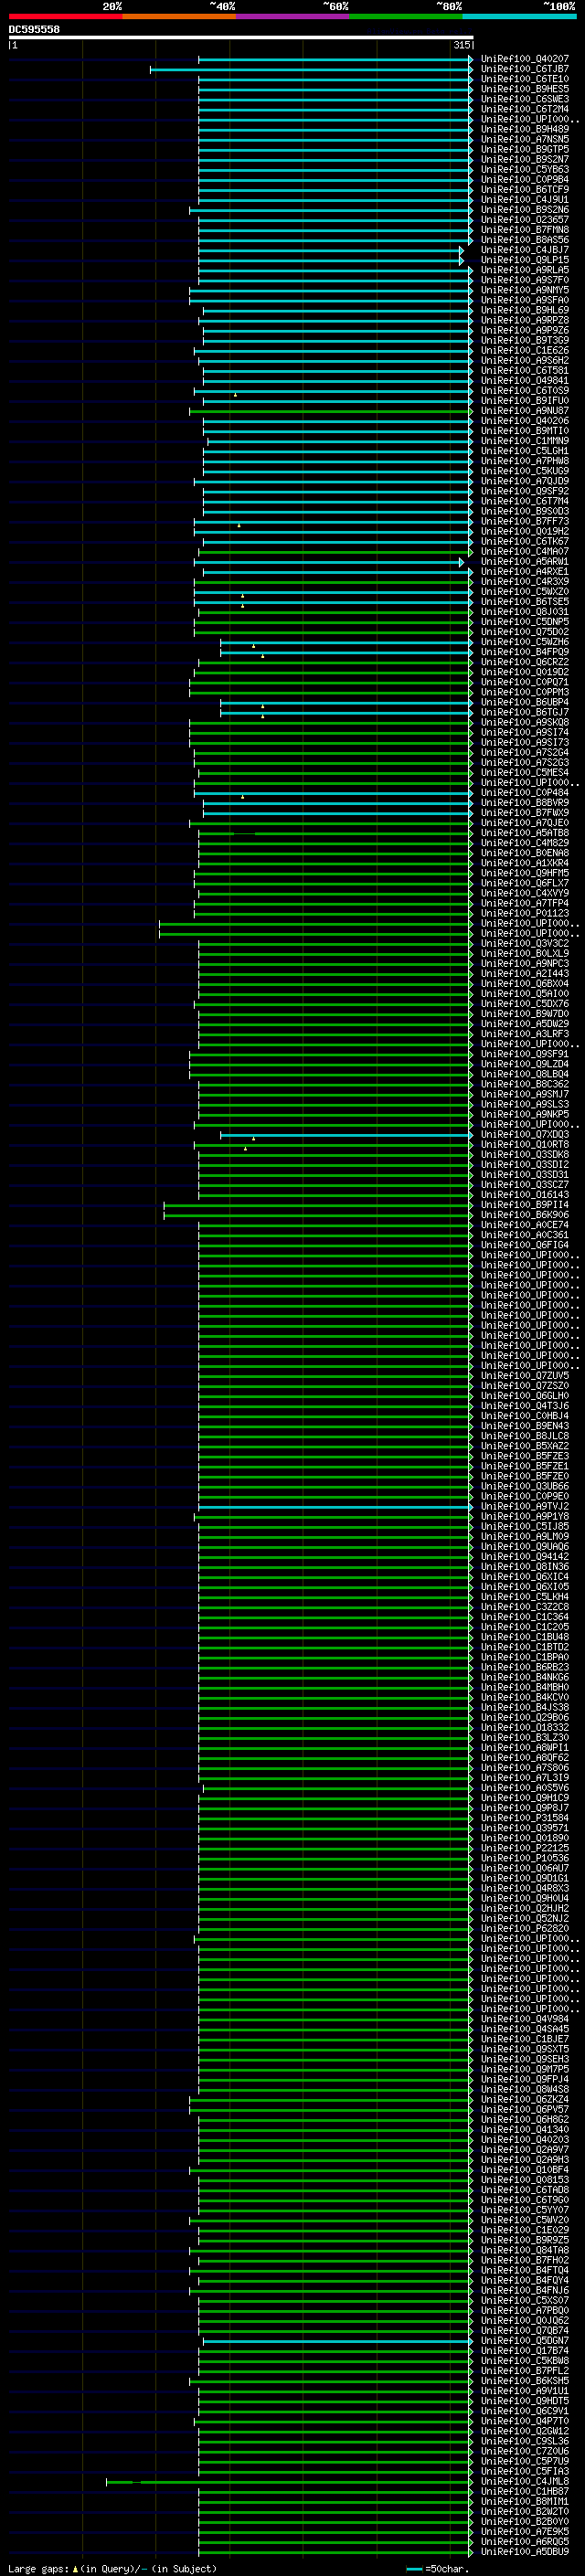The image size is (585, 2576).
Task: Click the =50char. scale legend
Action: point(438,2569)
